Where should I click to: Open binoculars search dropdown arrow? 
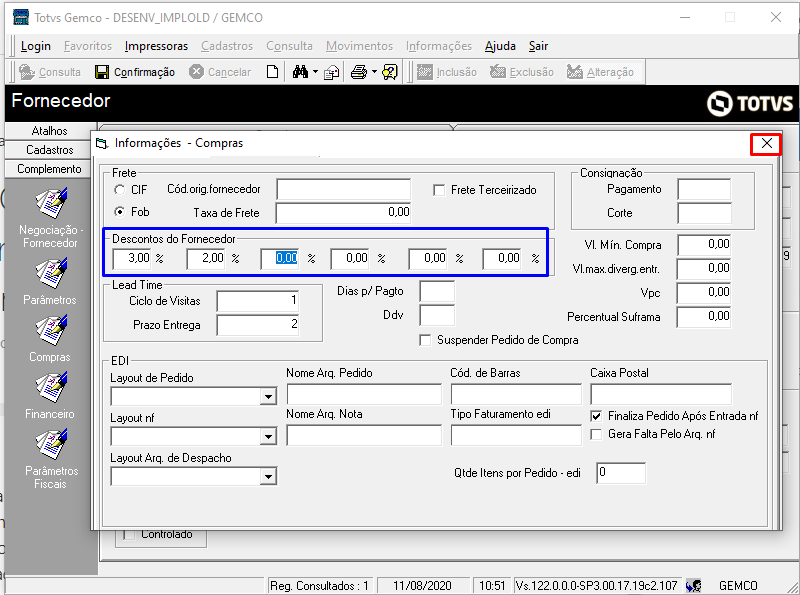click(x=315, y=72)
